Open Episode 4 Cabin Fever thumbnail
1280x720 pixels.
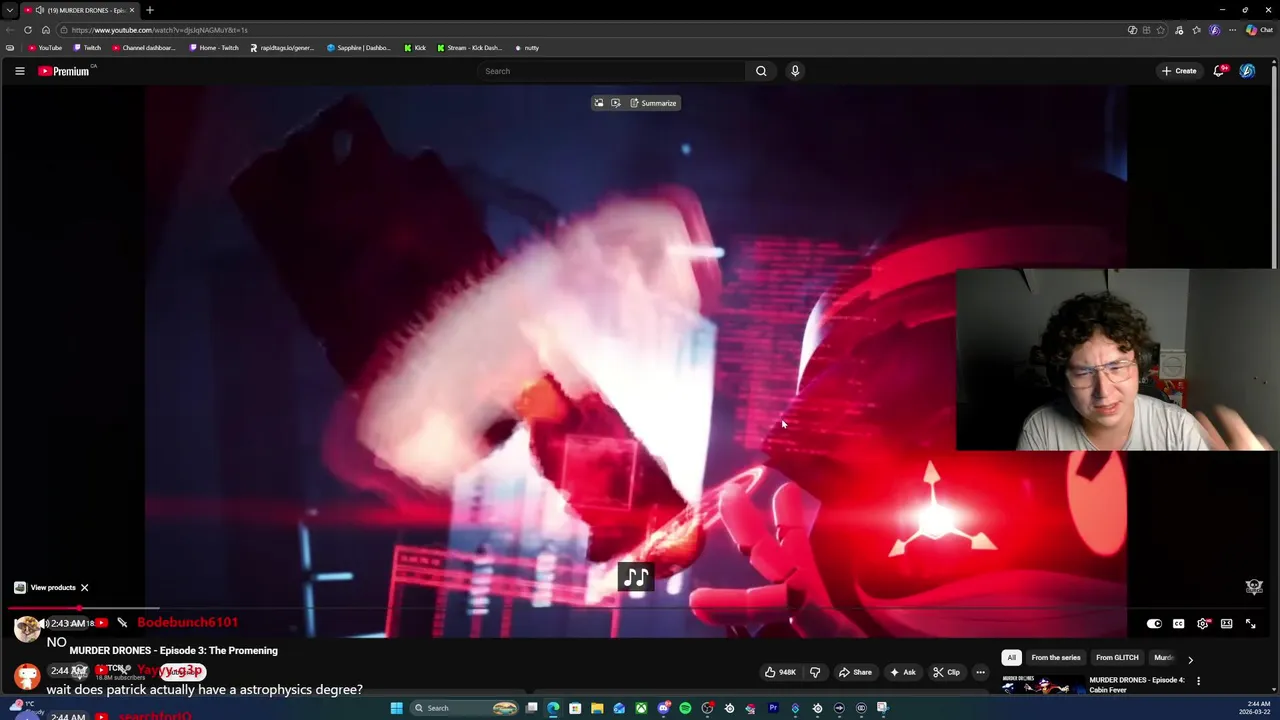[x=1042, y=686]
